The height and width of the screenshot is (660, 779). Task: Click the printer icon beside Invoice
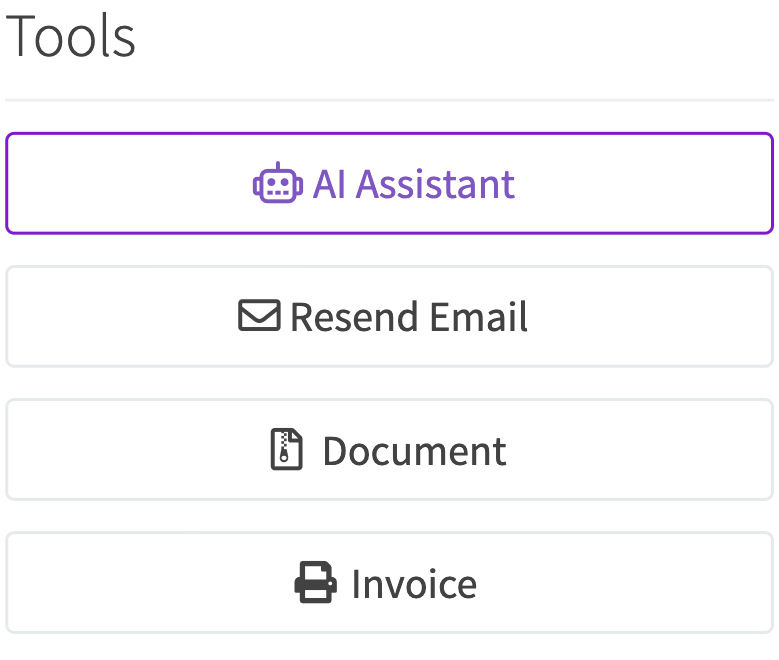[315, 582]
